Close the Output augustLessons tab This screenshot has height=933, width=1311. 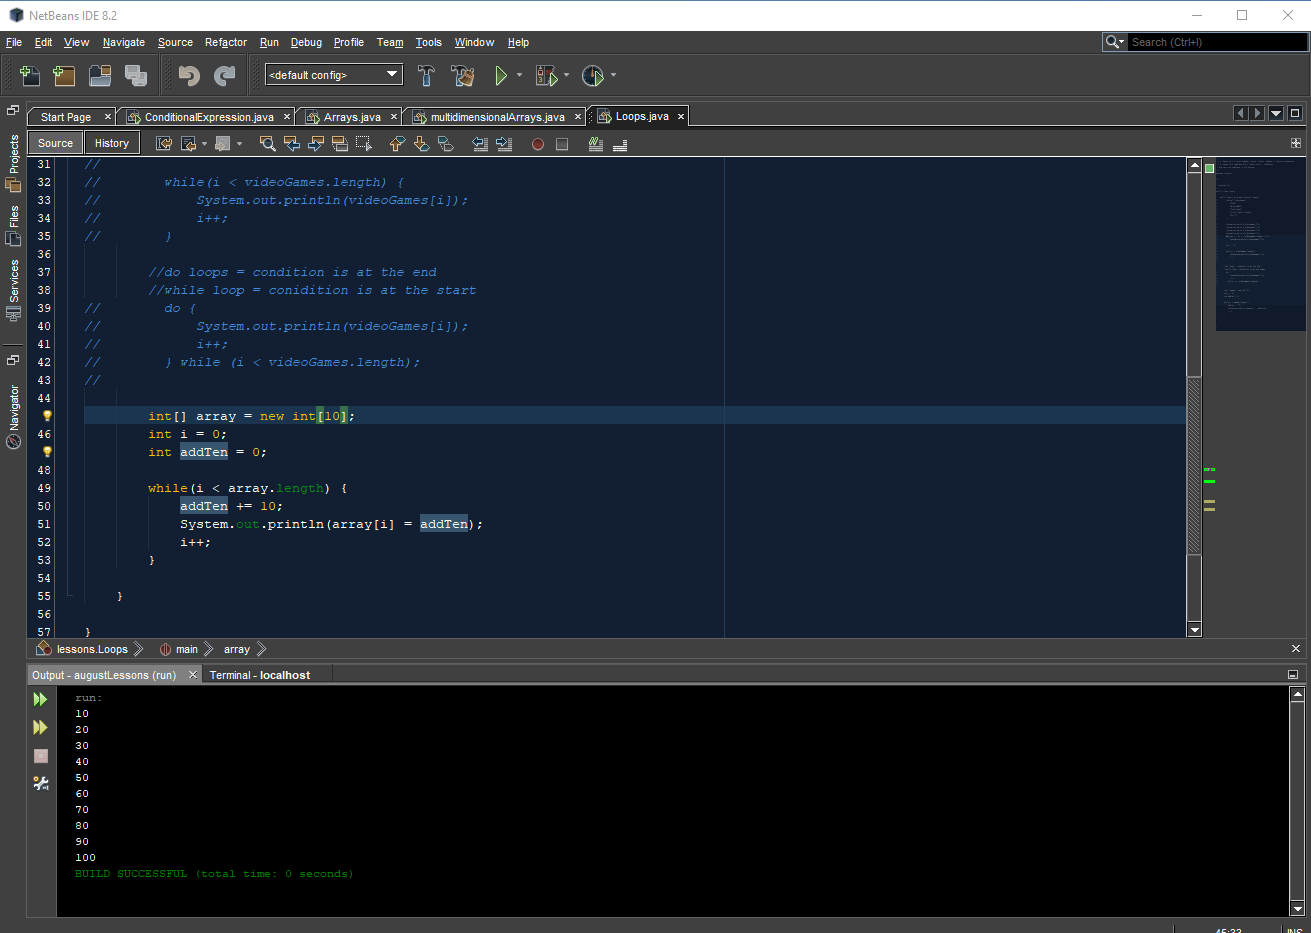[x=193, y=675]
